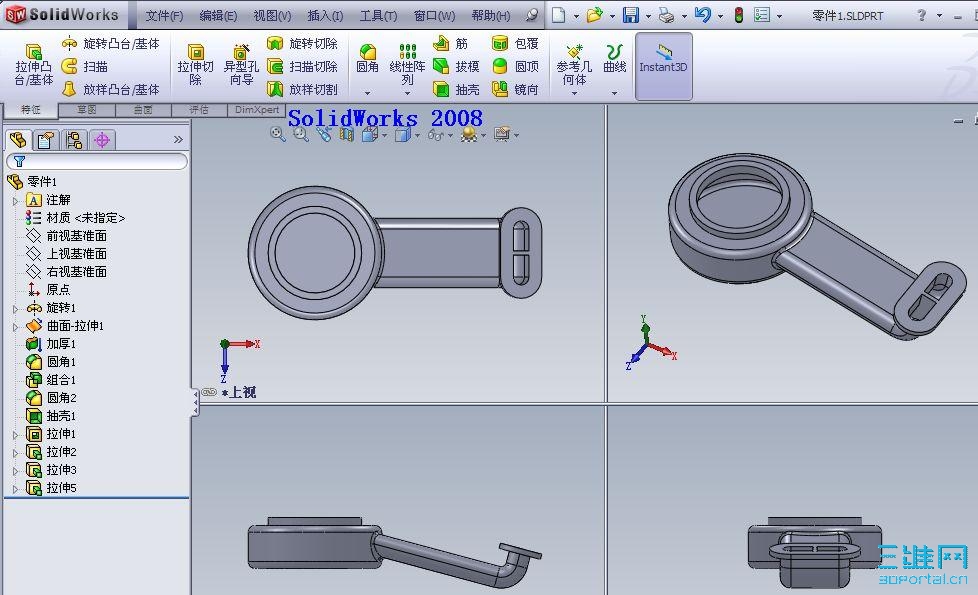Open the FeatureManager design tree tab

pyautogui.click(x=19, y=140)
